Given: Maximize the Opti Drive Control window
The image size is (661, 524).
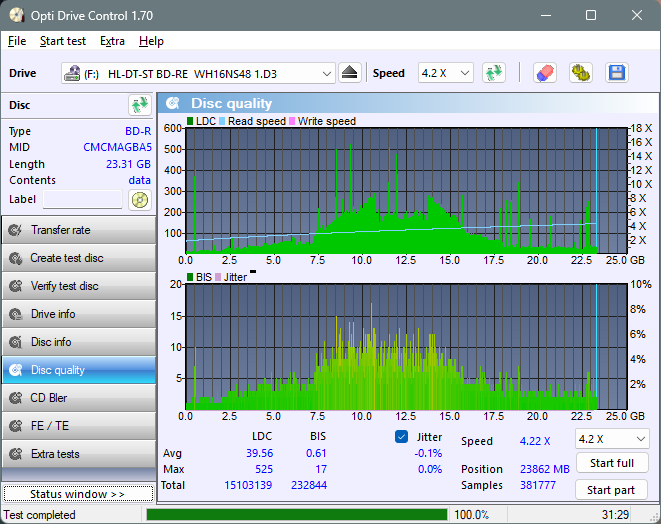Looking at the screenshot, I should (591, 16).
